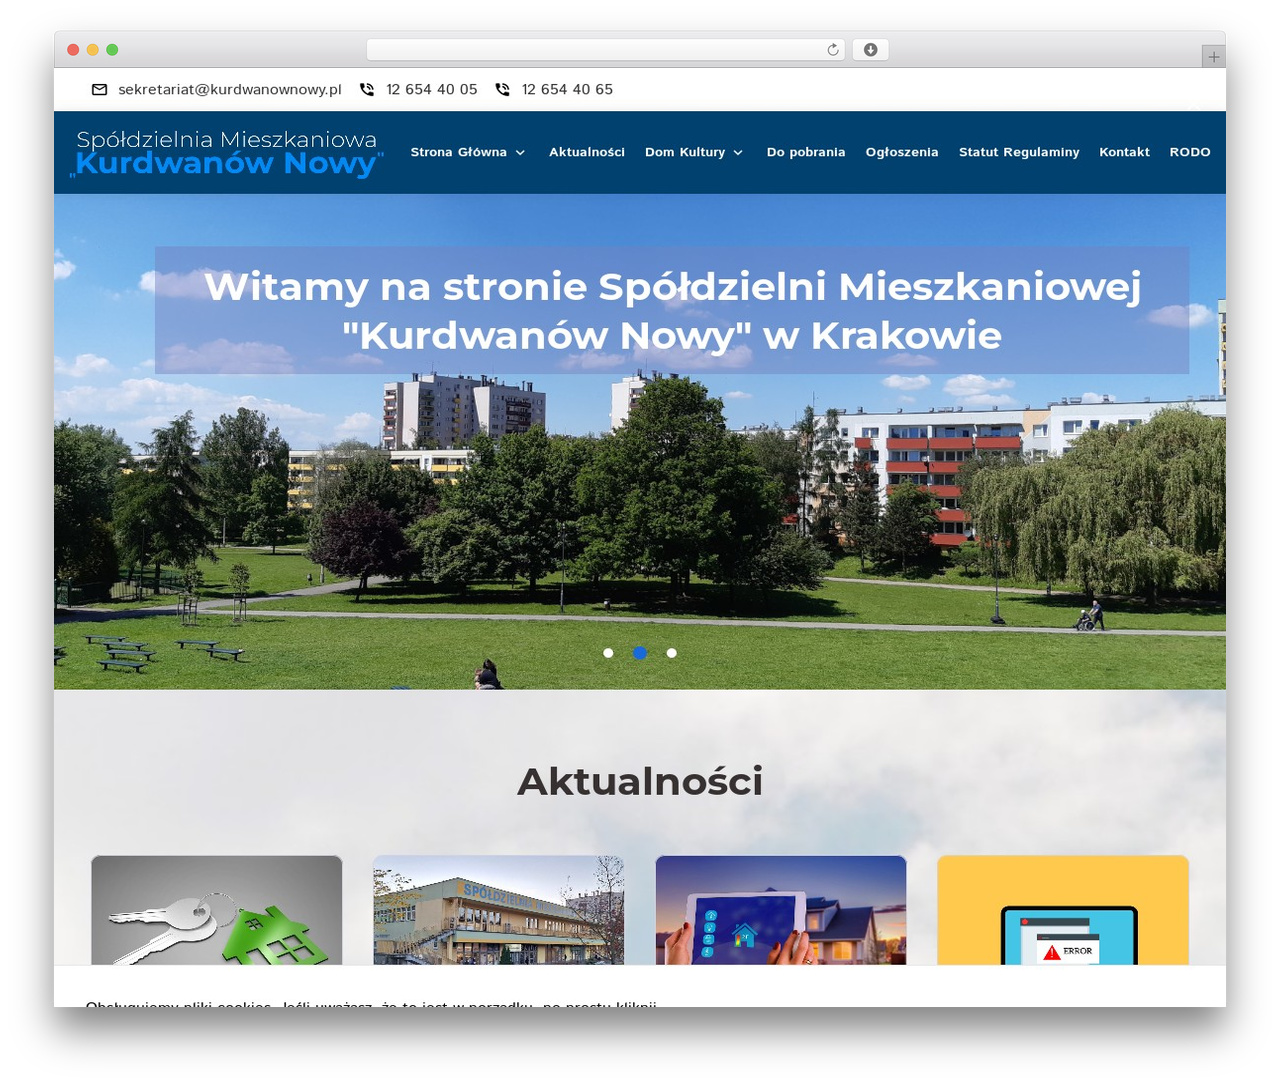Click phone icon beside 12 654 40 65
Screen dimensions: 1280x1084
coord(502,90)
